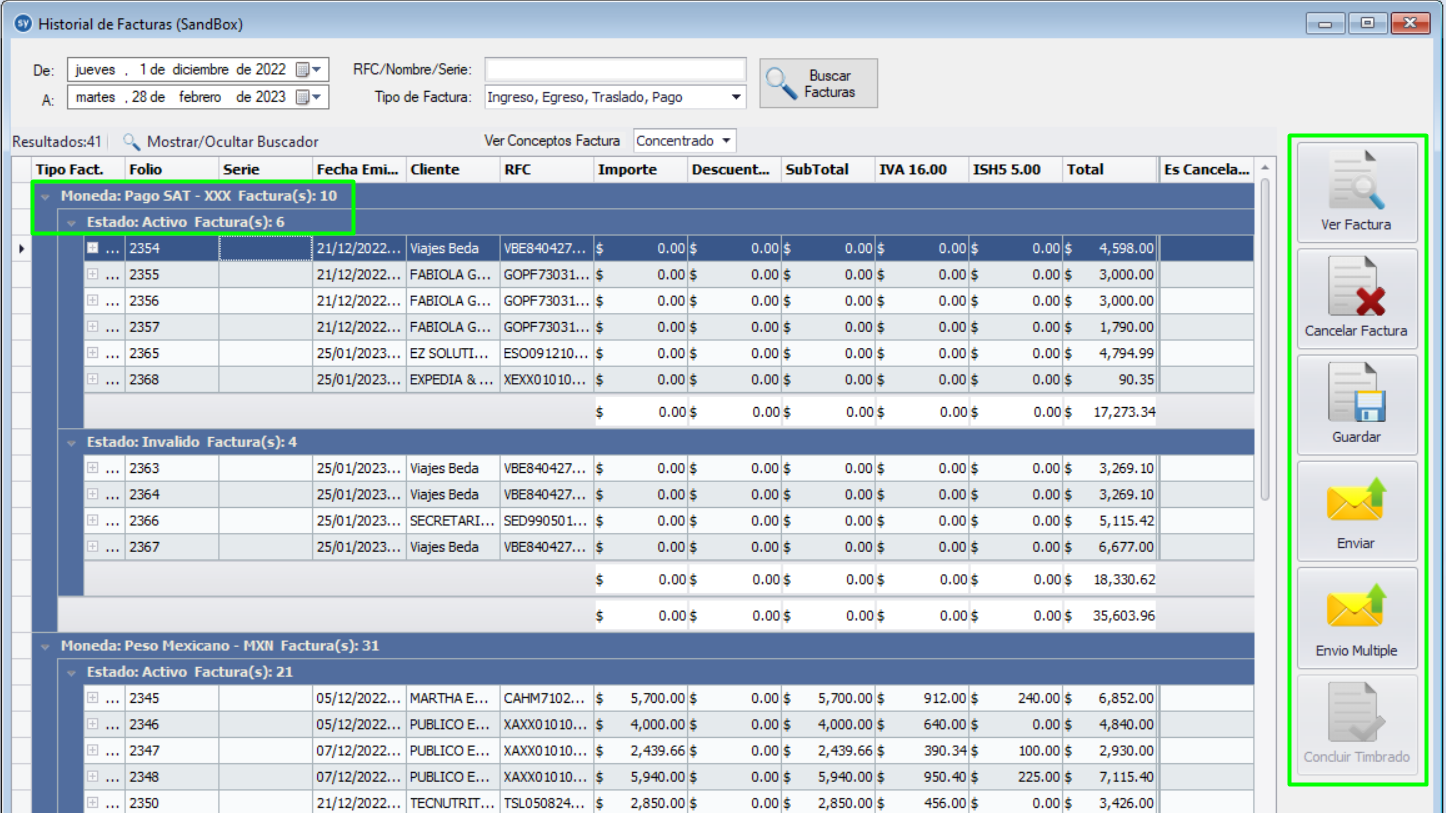Expand details of folio 2347 row
This screenshot has height=813, width=1446.
93,749
